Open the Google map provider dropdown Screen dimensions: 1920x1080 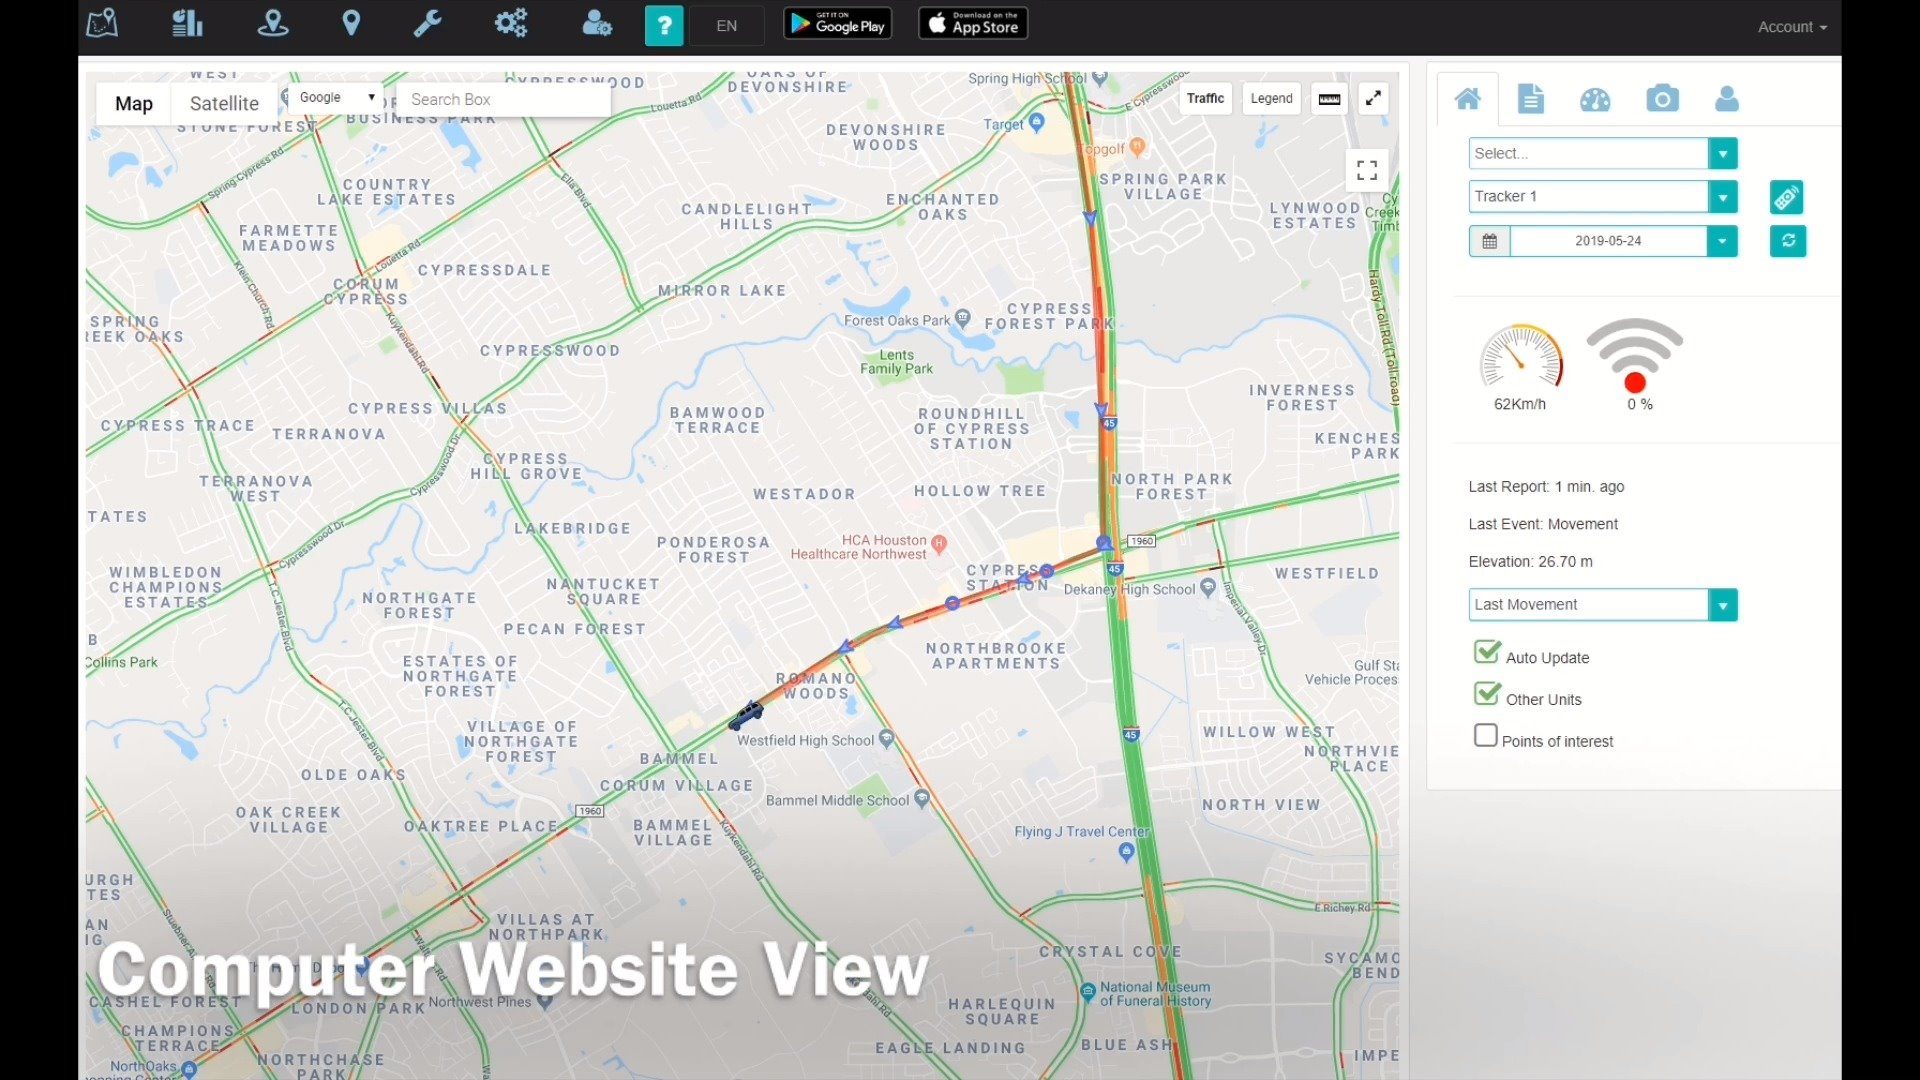click(336, 97)
